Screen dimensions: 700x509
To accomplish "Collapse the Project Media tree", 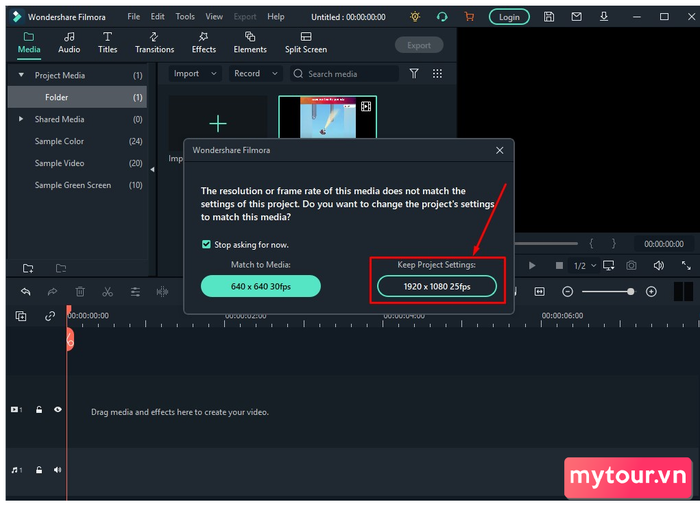I will pyautogui.click(x=21, y=75).
